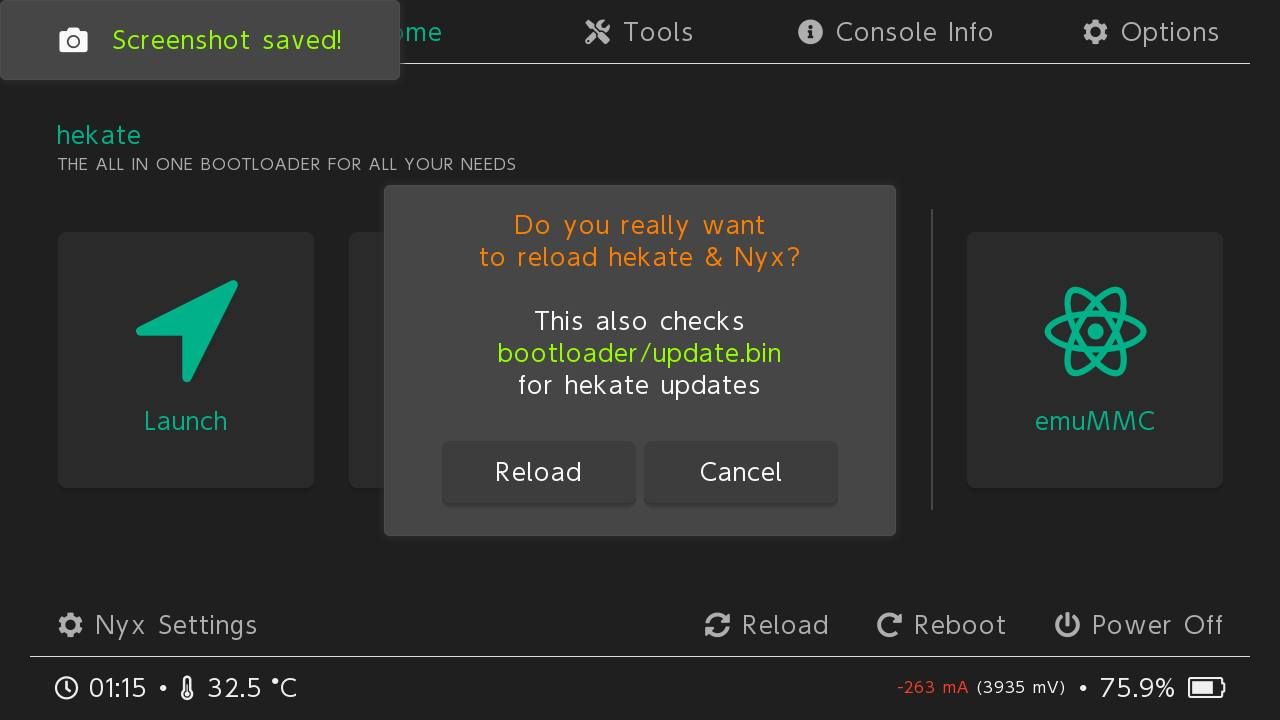Viewport: 1280px width, 720px height.
Task: Click the Nyx Settings label
Action: point(176,625)
